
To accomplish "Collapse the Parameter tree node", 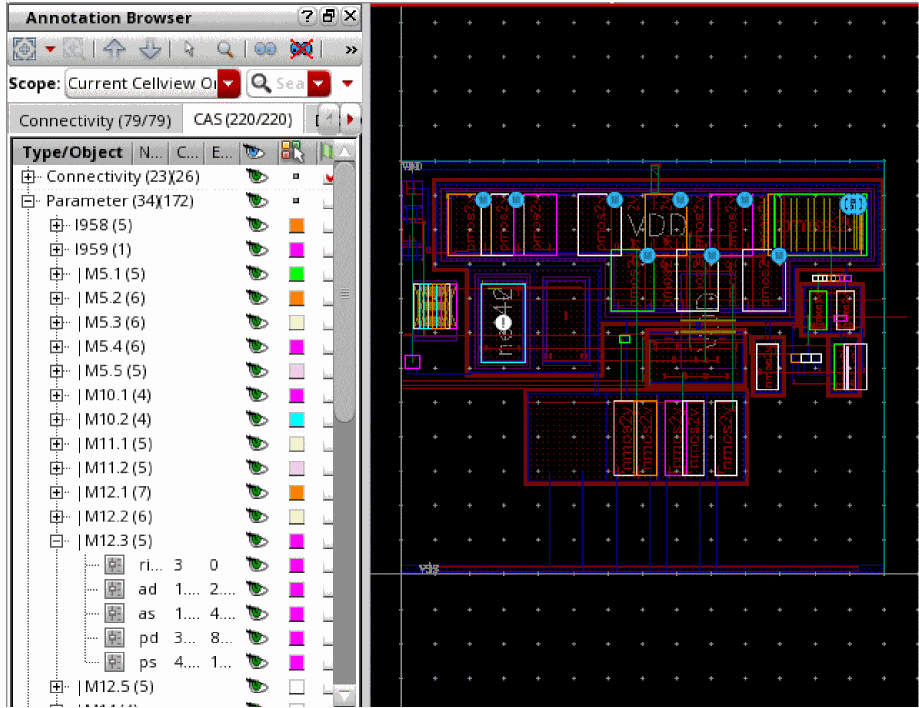I will click(29, 201).
